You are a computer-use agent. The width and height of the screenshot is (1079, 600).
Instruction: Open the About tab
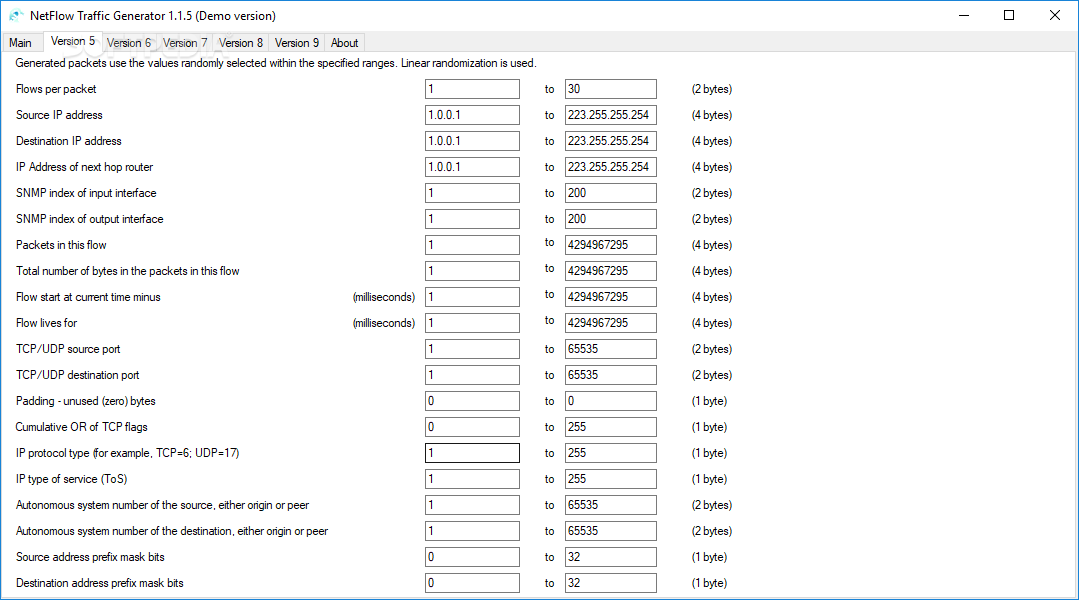345,43
